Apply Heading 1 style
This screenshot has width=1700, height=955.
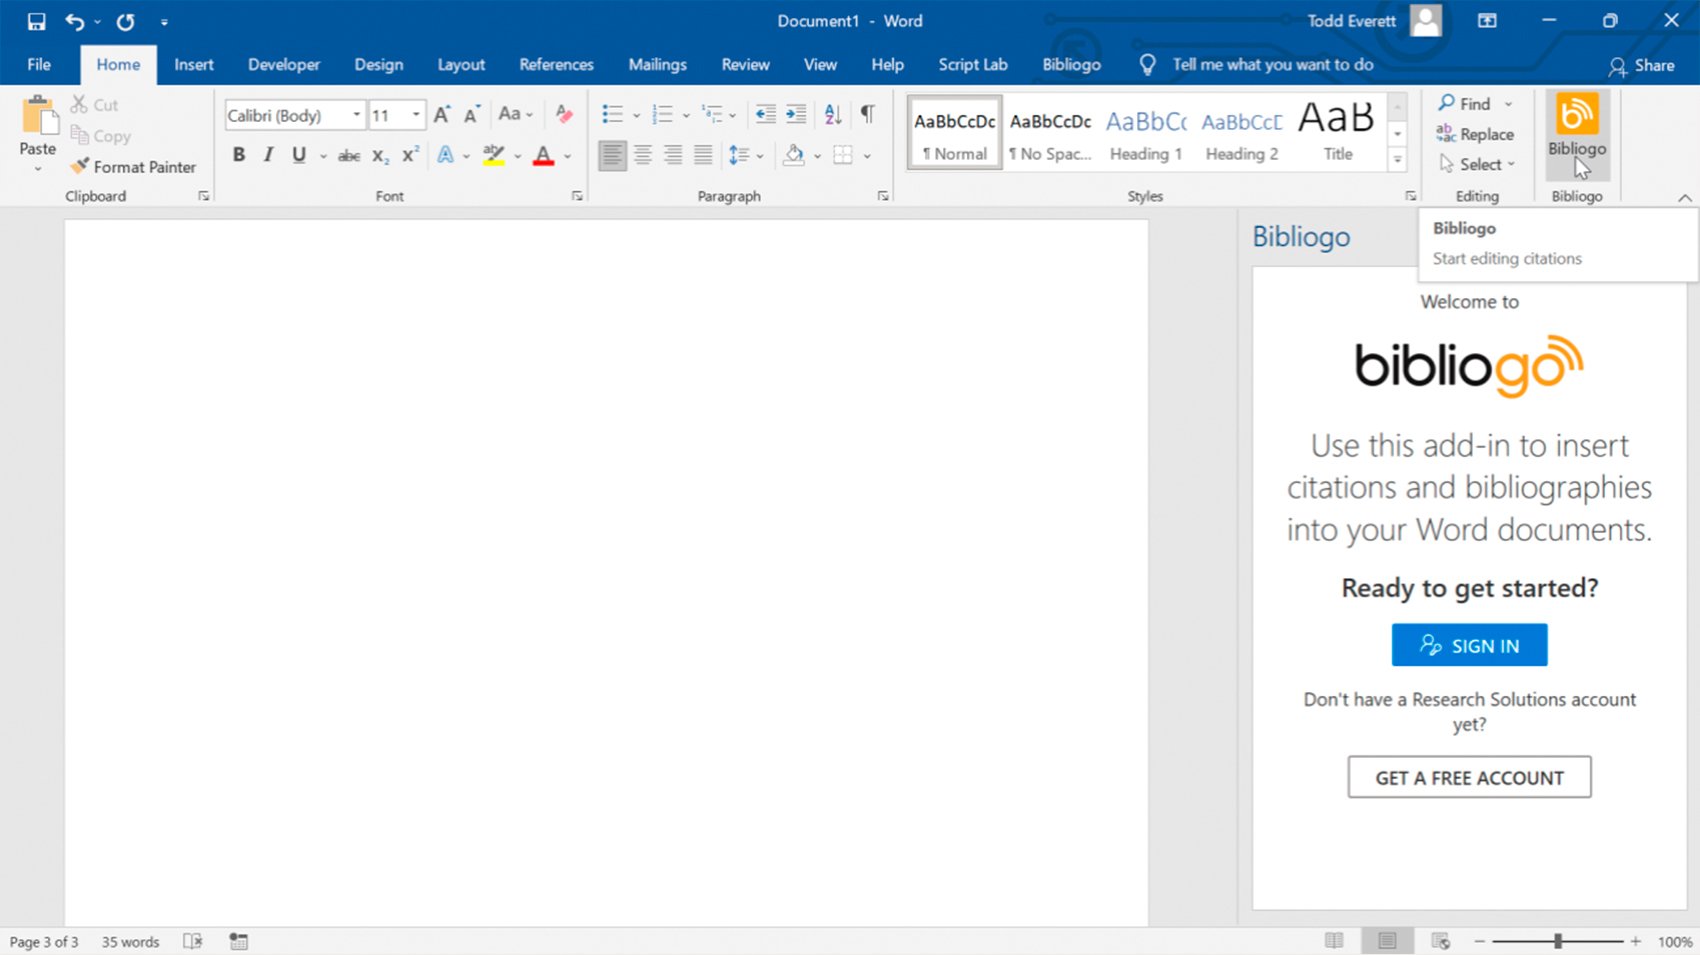pyautogui.click(x=1146, y=134)
